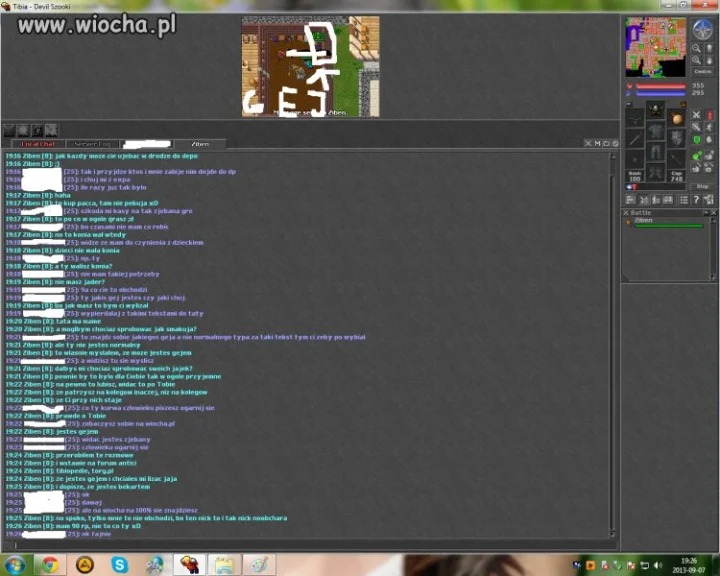Toggle chase opponent running-figure mode
Image resolution: width=720 pixels, height=576 pixels.
pos(709,127)
